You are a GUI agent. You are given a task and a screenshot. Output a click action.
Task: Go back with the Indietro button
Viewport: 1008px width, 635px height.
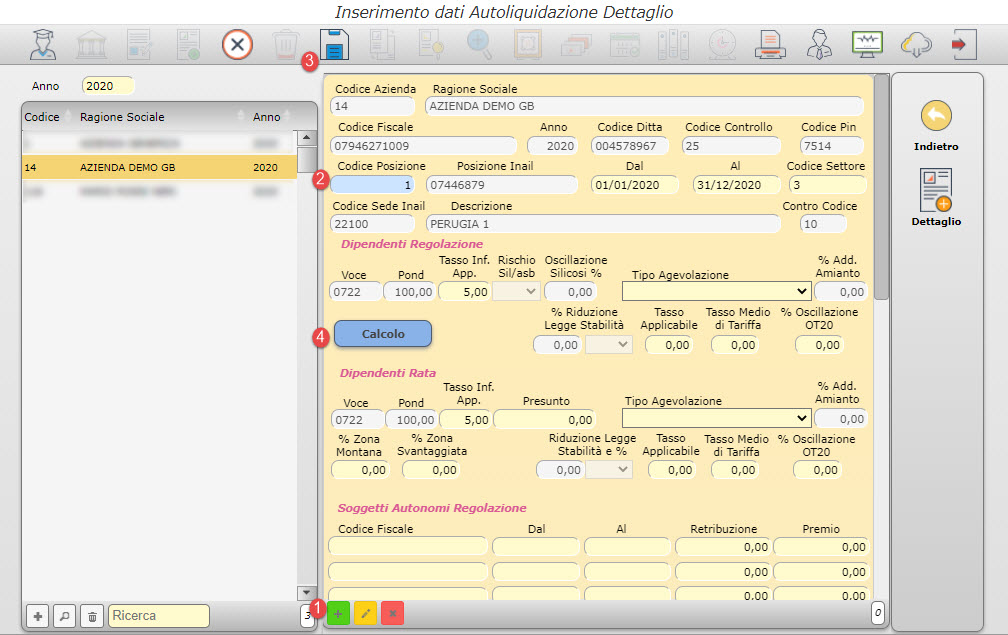point(936,126)
